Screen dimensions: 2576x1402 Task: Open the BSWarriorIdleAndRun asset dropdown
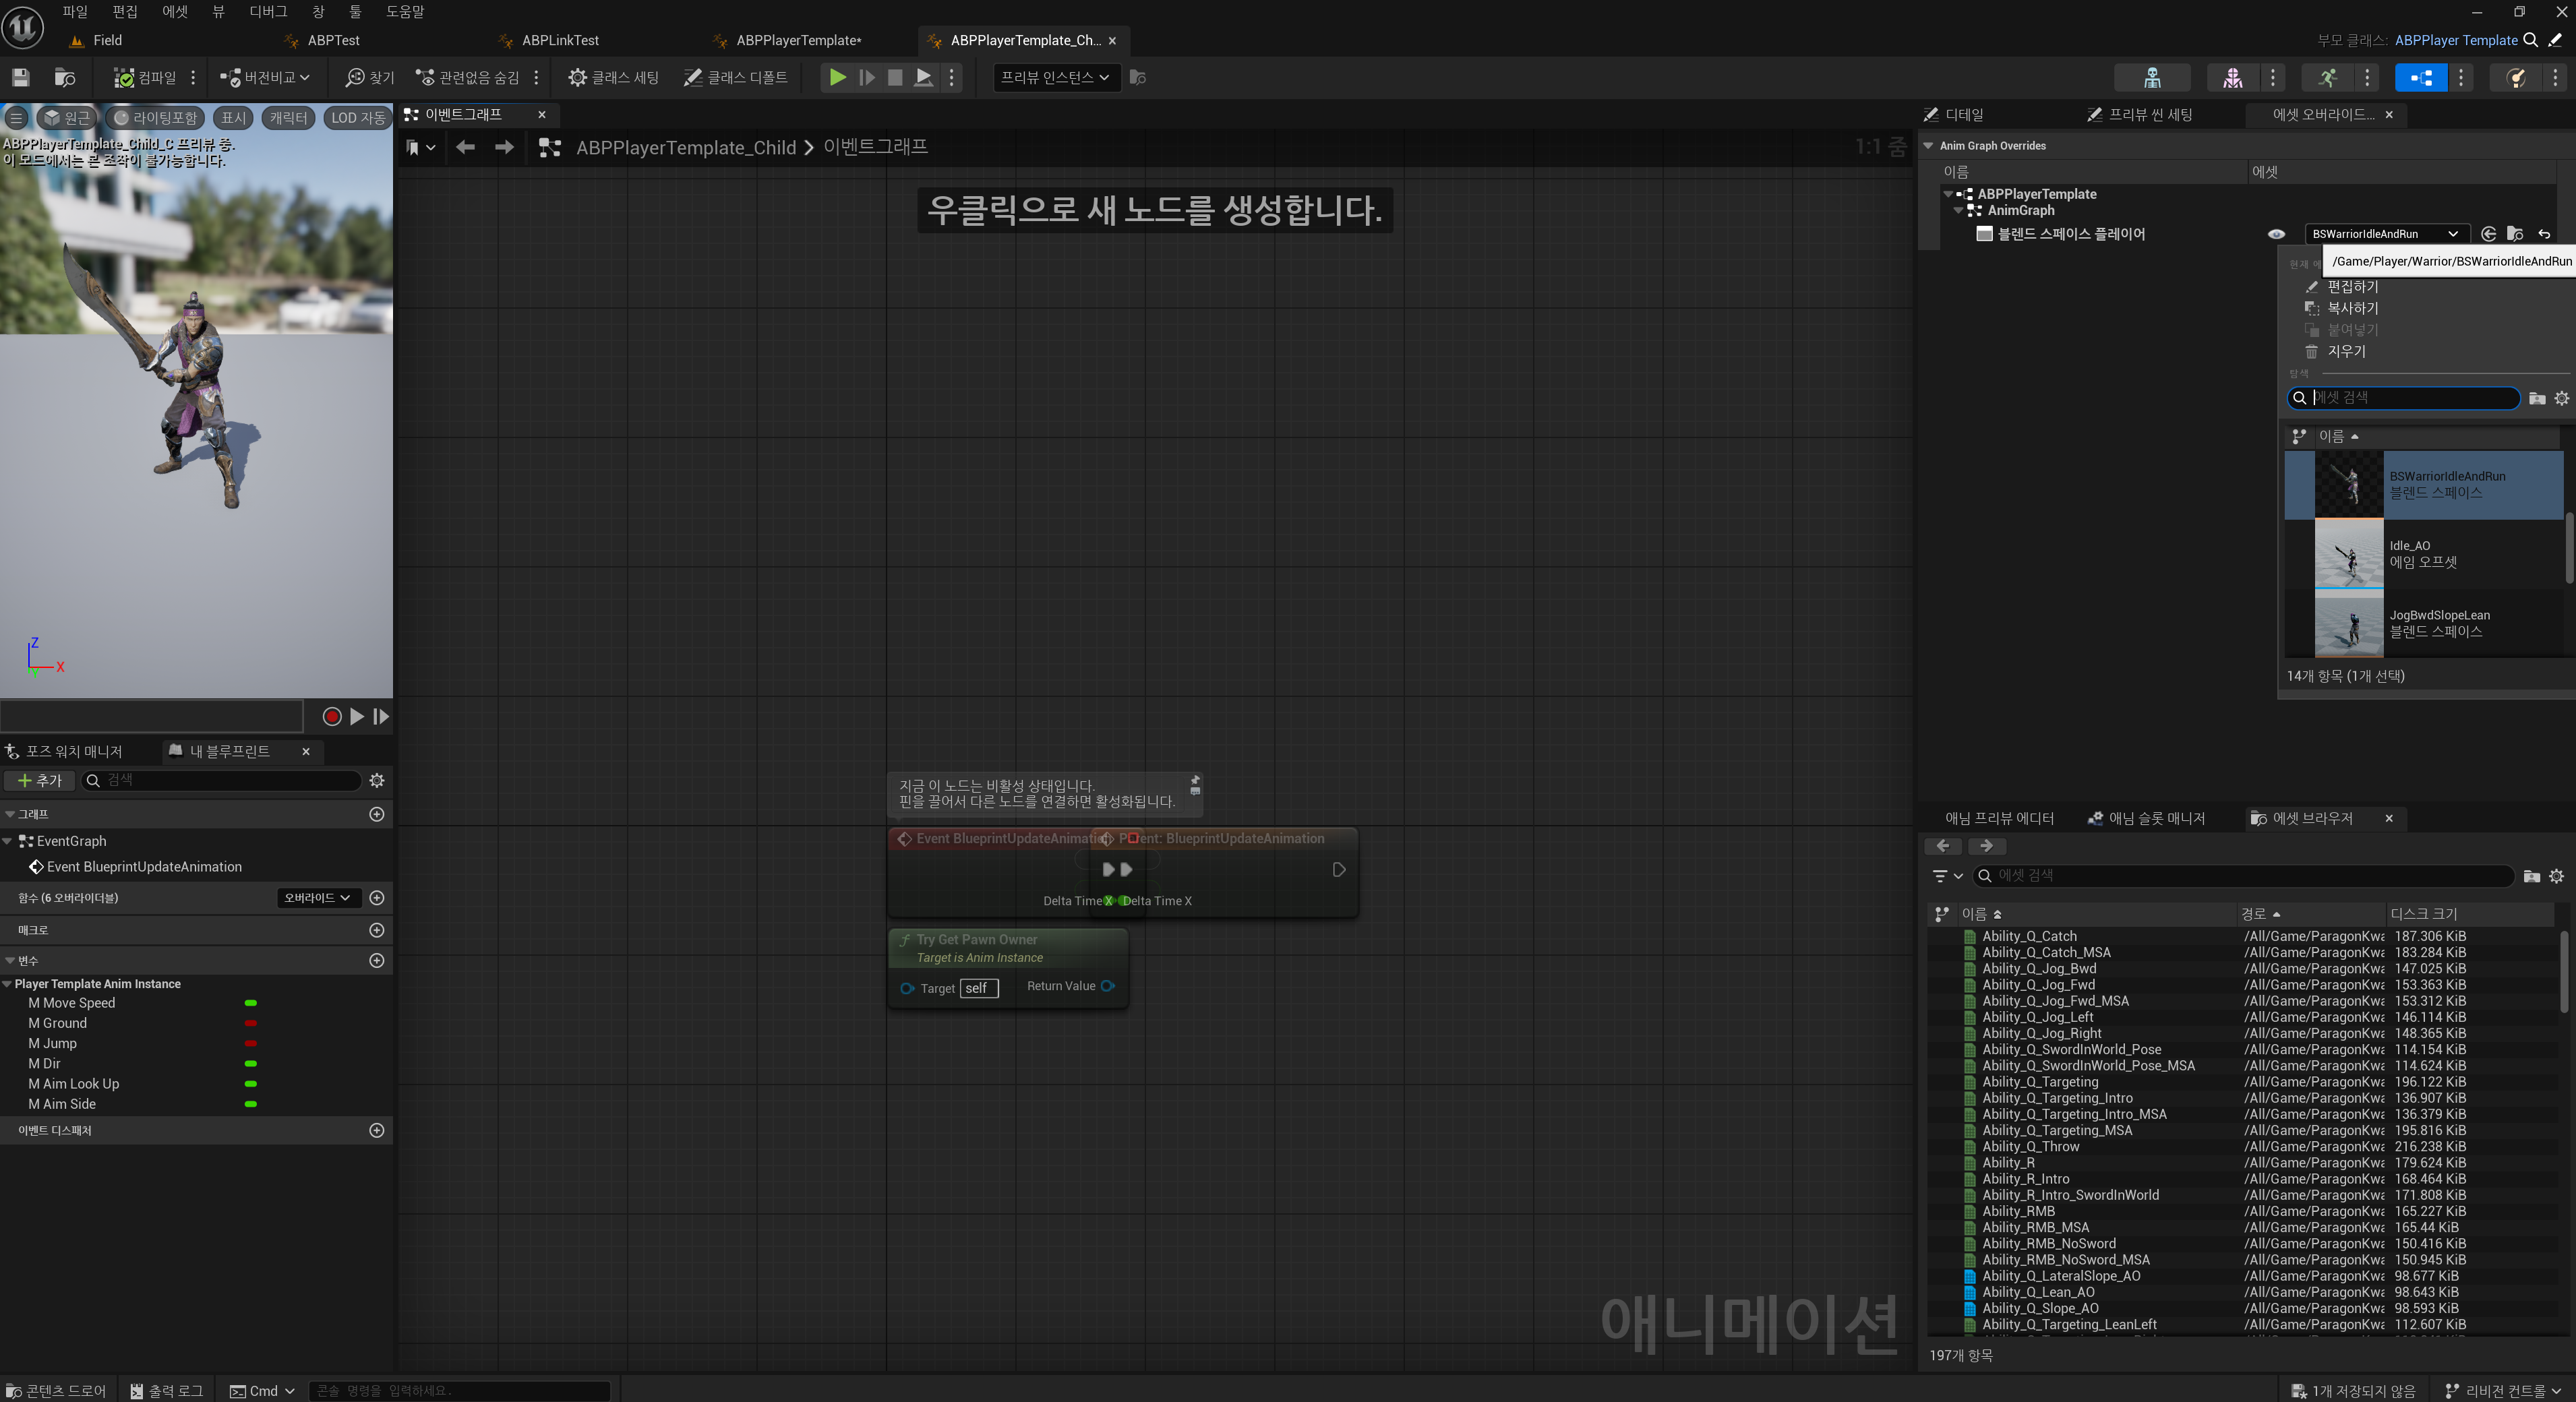2384,234
